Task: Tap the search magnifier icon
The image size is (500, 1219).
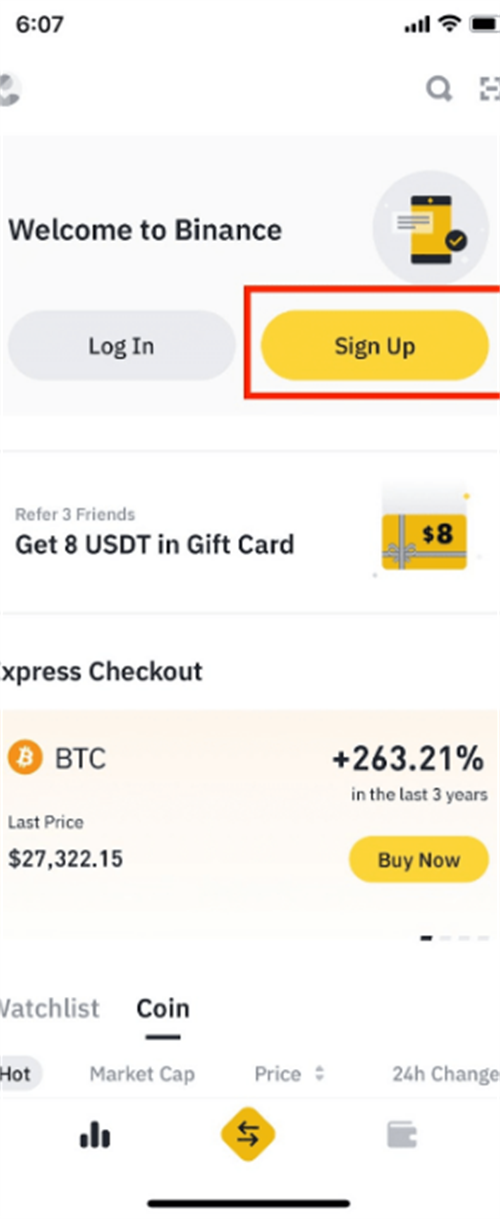Action: point(439,89)
